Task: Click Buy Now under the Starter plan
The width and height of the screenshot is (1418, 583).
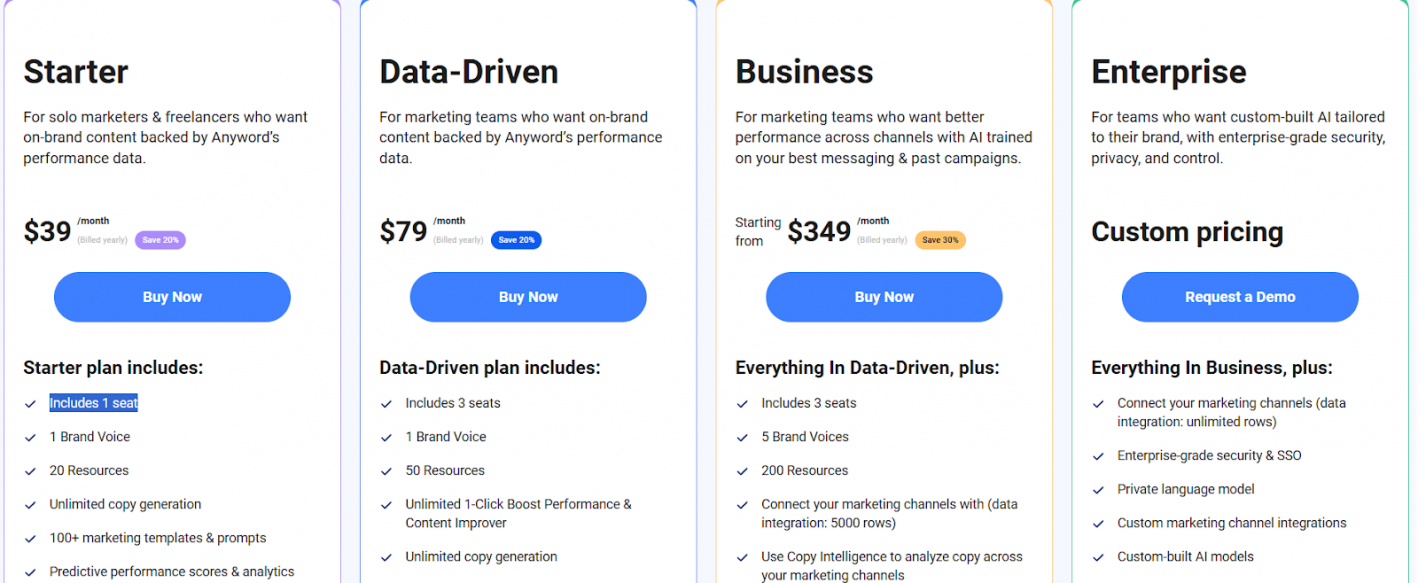Action: point(172,297)
